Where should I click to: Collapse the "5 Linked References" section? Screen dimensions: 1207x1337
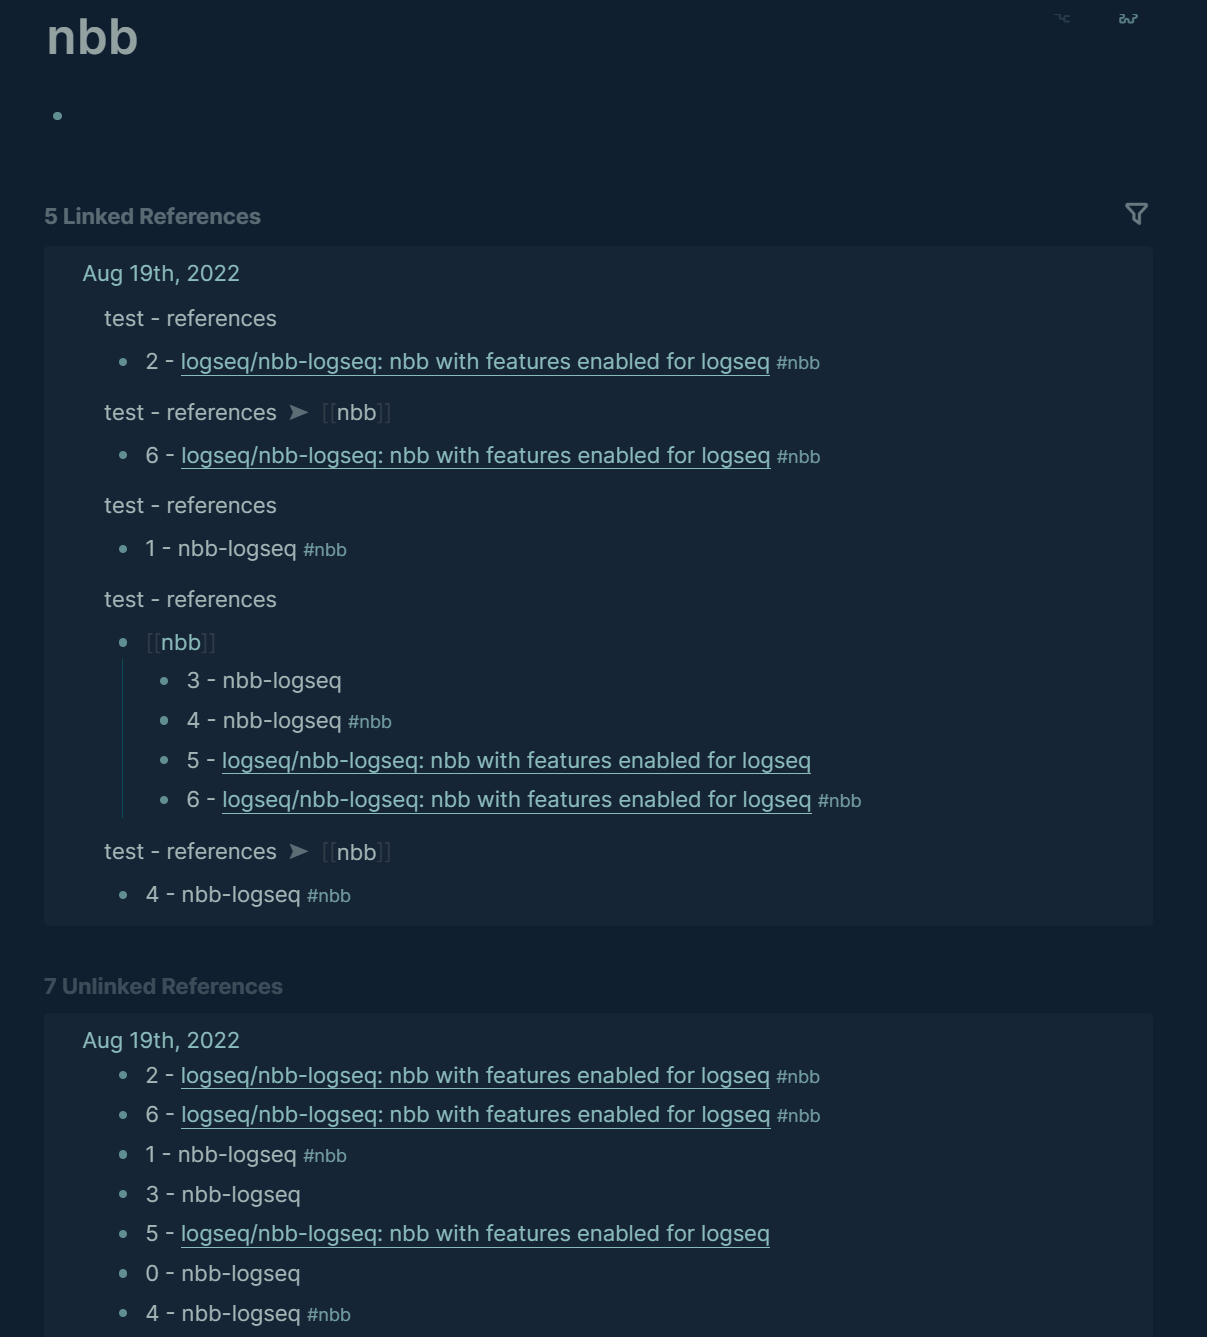coord(152,216)
